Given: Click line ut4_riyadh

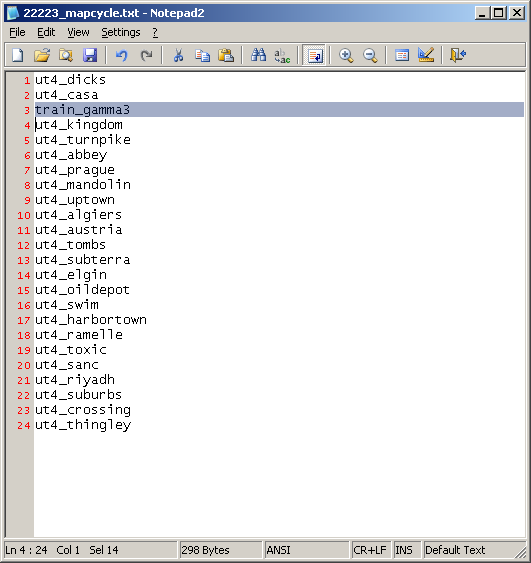Looking at the screenshot, I should 75,380.
